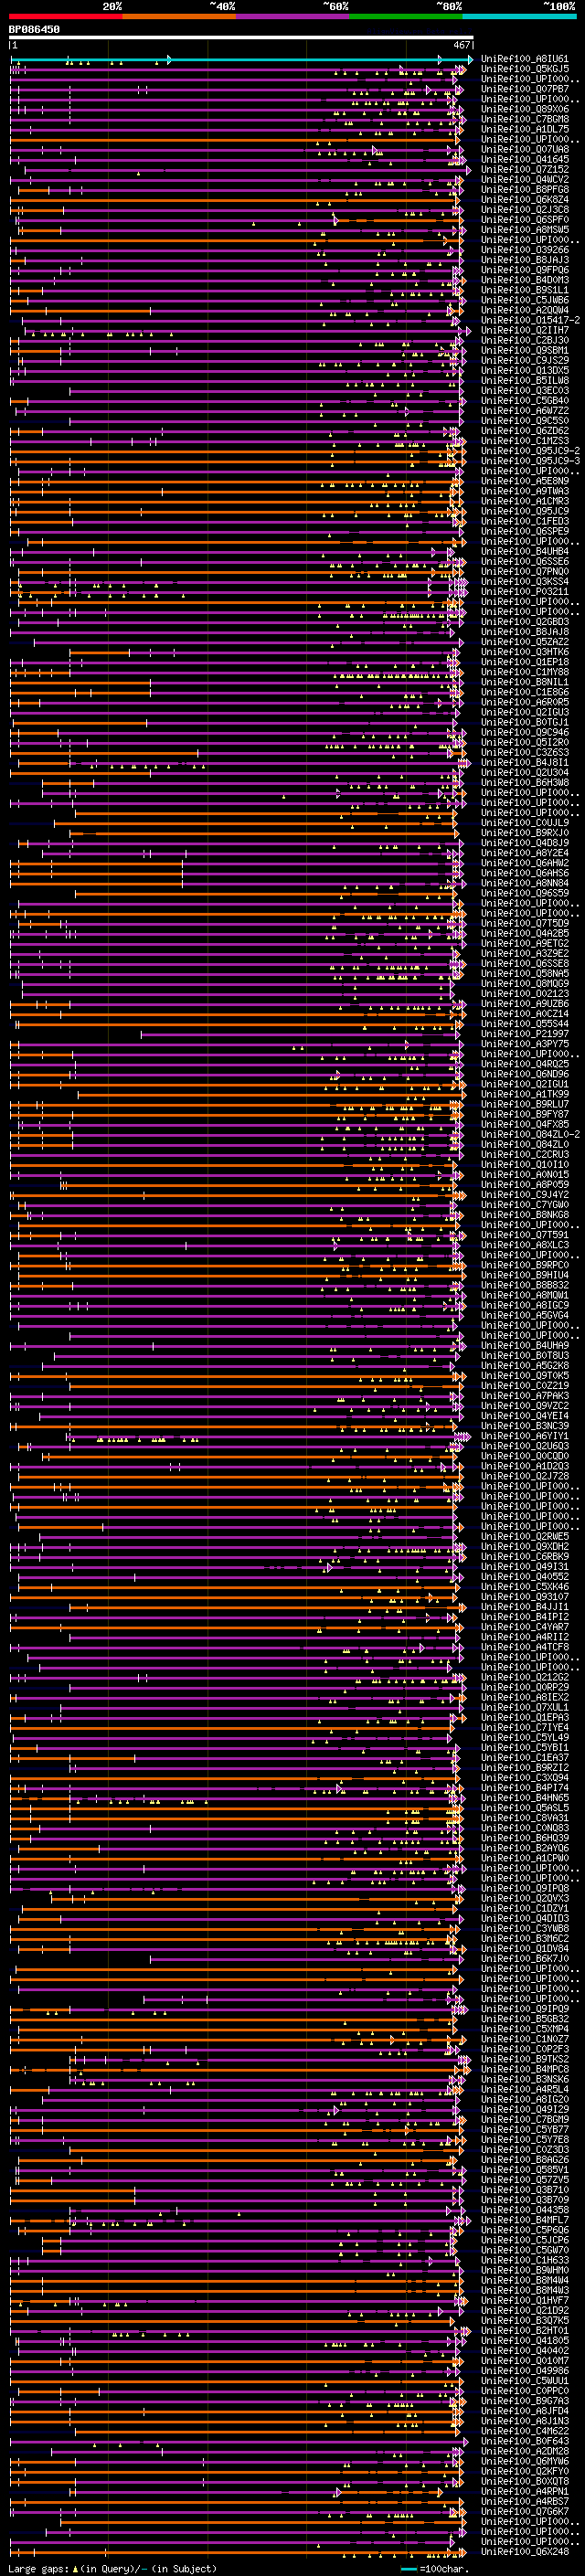Click label UniRef100_Q13DX5

[x=525, y=370]
